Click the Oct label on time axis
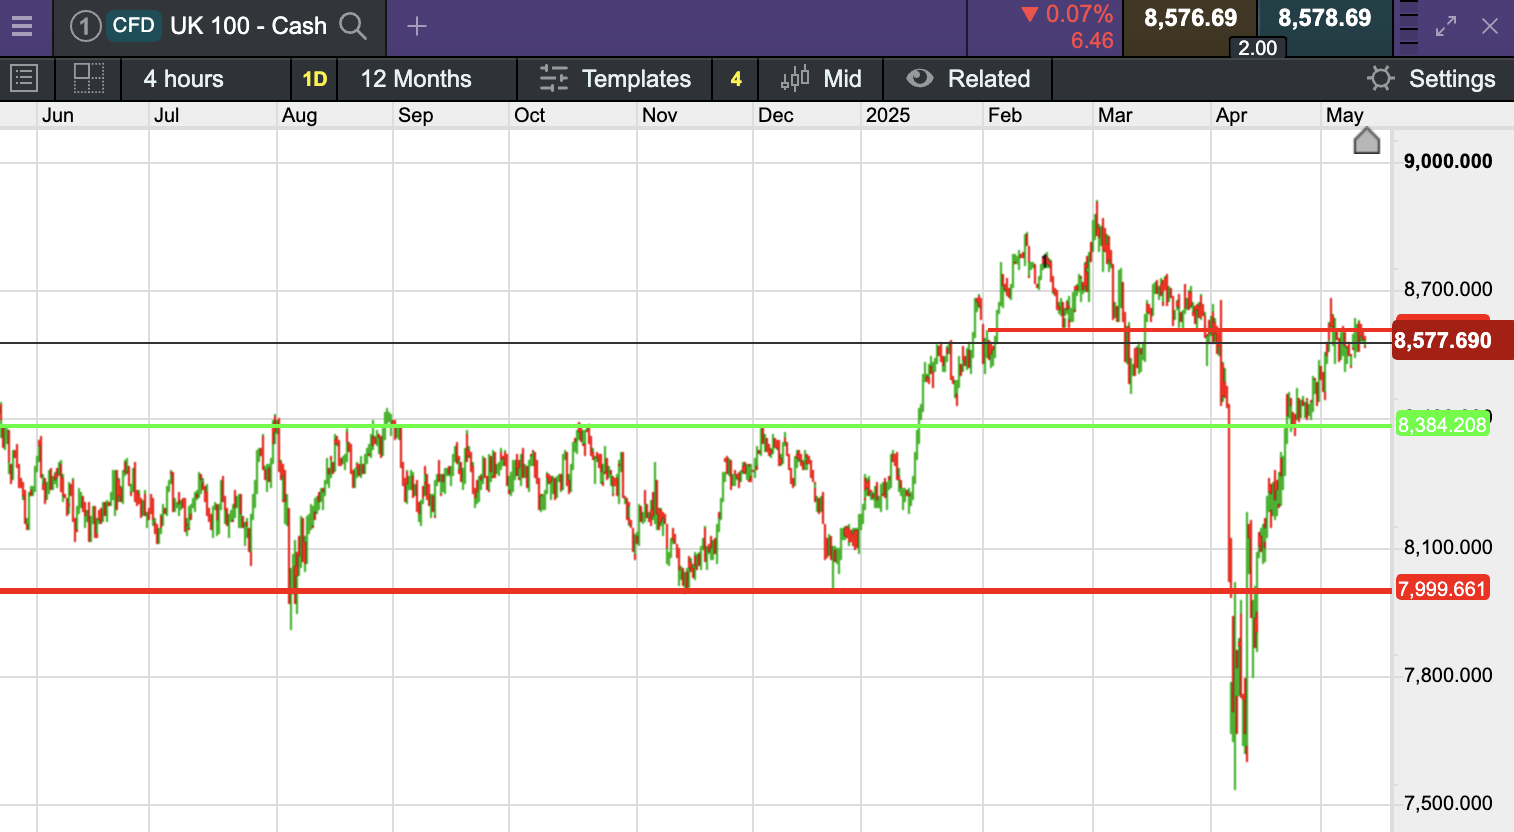The image size is (1514, 832). pyautogui.click(x=529, y=115)
